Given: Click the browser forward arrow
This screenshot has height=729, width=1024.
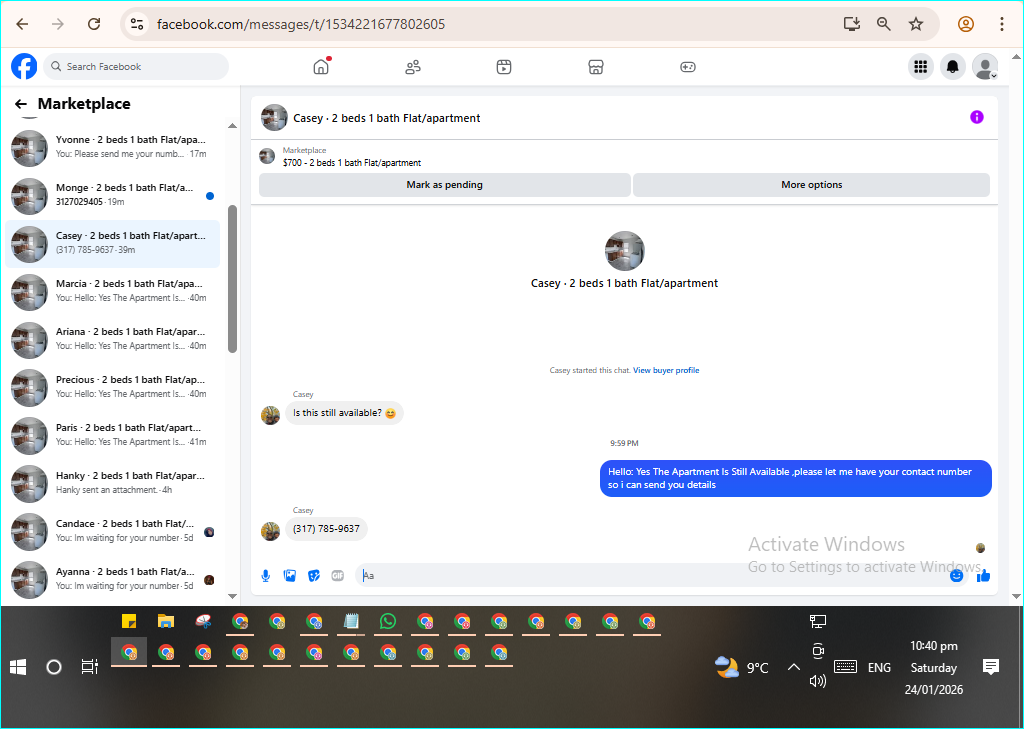Looking at the screenshot, I should [58, 24].
